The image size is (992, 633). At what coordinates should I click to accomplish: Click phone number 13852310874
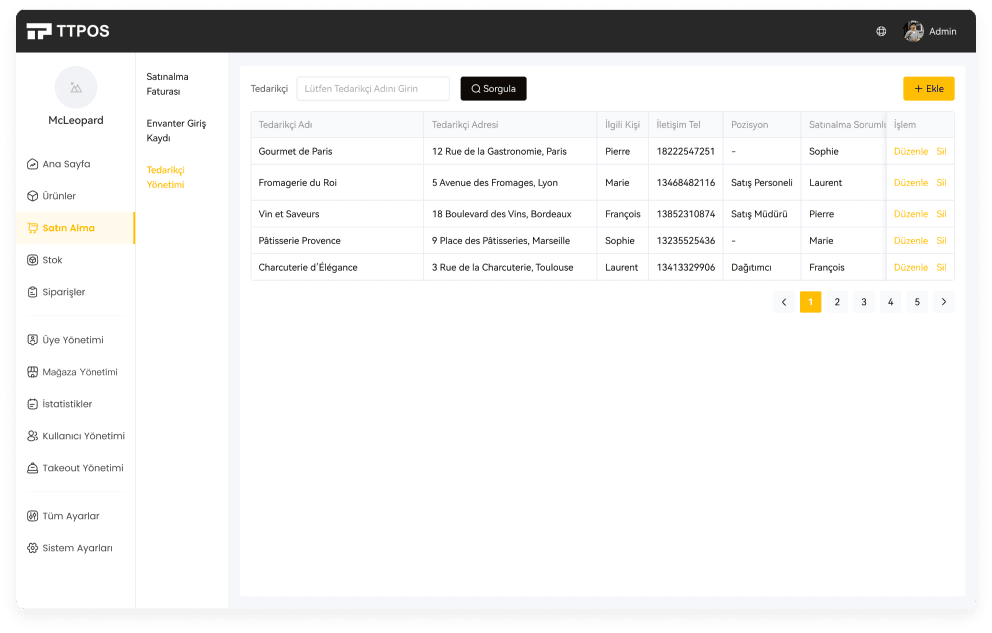(x=686, y=214)
